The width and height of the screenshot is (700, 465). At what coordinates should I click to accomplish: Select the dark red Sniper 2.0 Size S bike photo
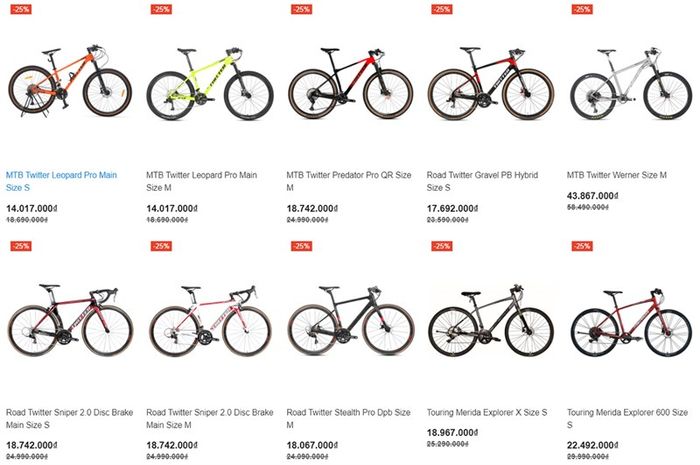pyautogui.click(x=70, y=321)
